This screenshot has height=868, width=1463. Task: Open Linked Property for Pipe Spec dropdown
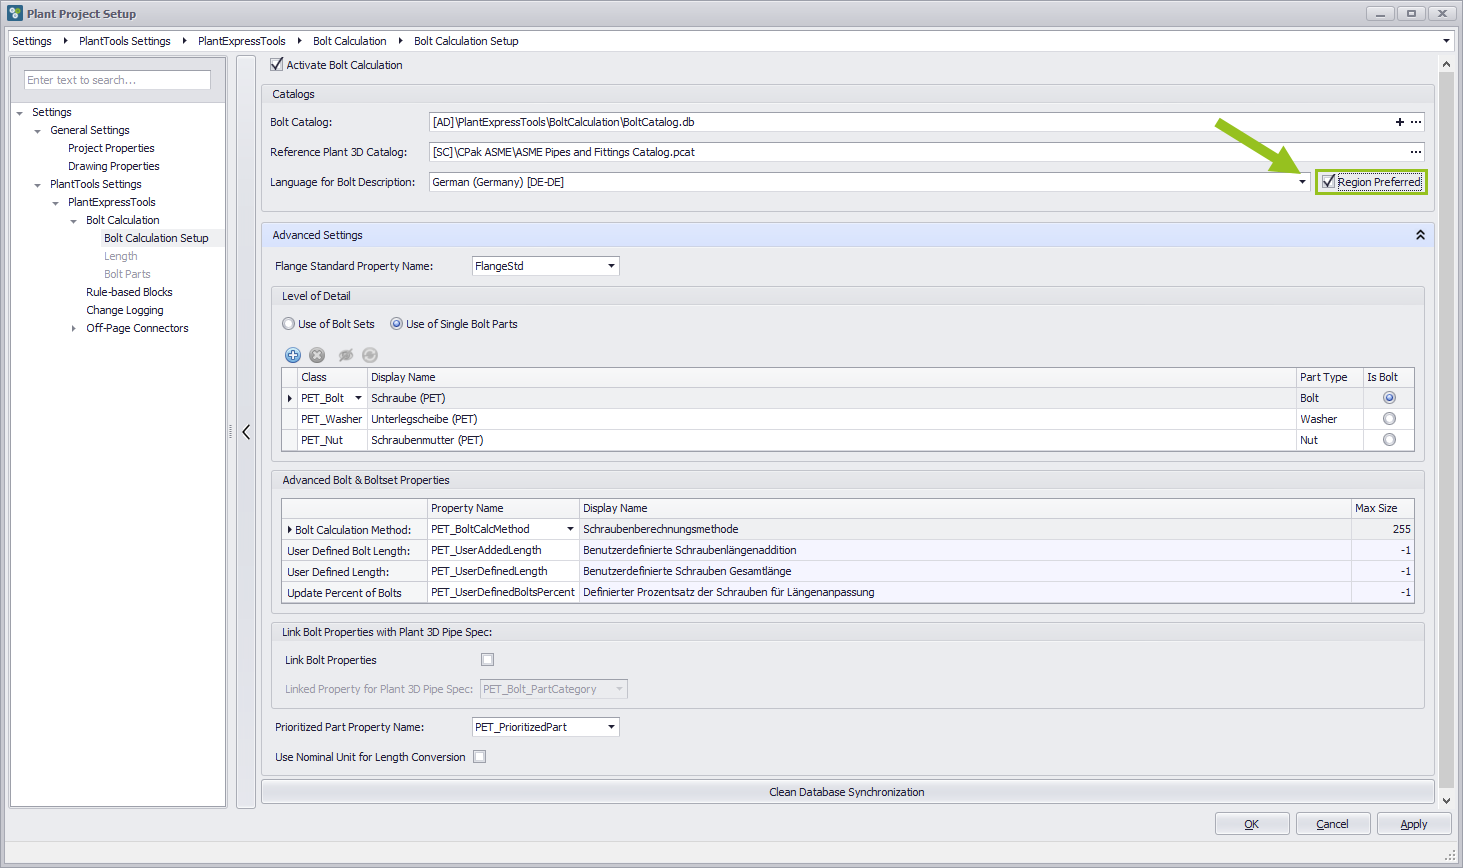(x=619, y=689)
